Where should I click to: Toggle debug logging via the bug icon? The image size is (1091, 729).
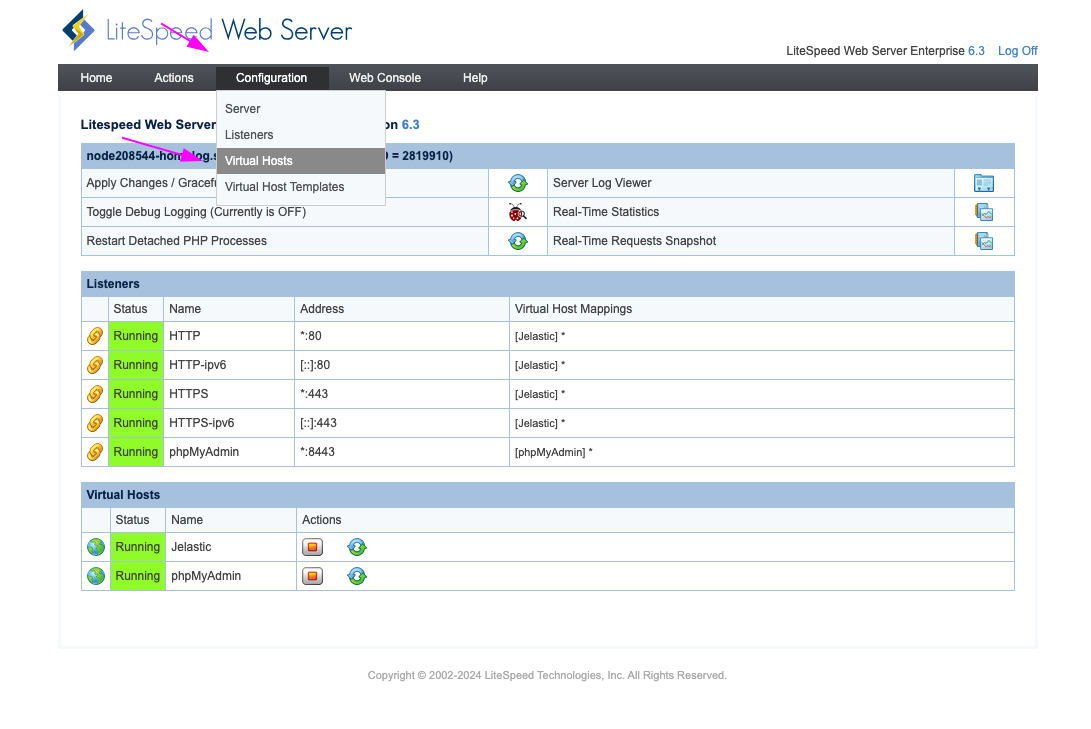click(x=517, y=212)
